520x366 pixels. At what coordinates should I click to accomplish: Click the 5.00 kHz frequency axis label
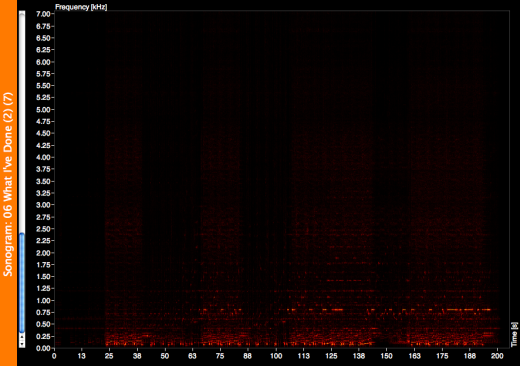[x=43, y=110]
